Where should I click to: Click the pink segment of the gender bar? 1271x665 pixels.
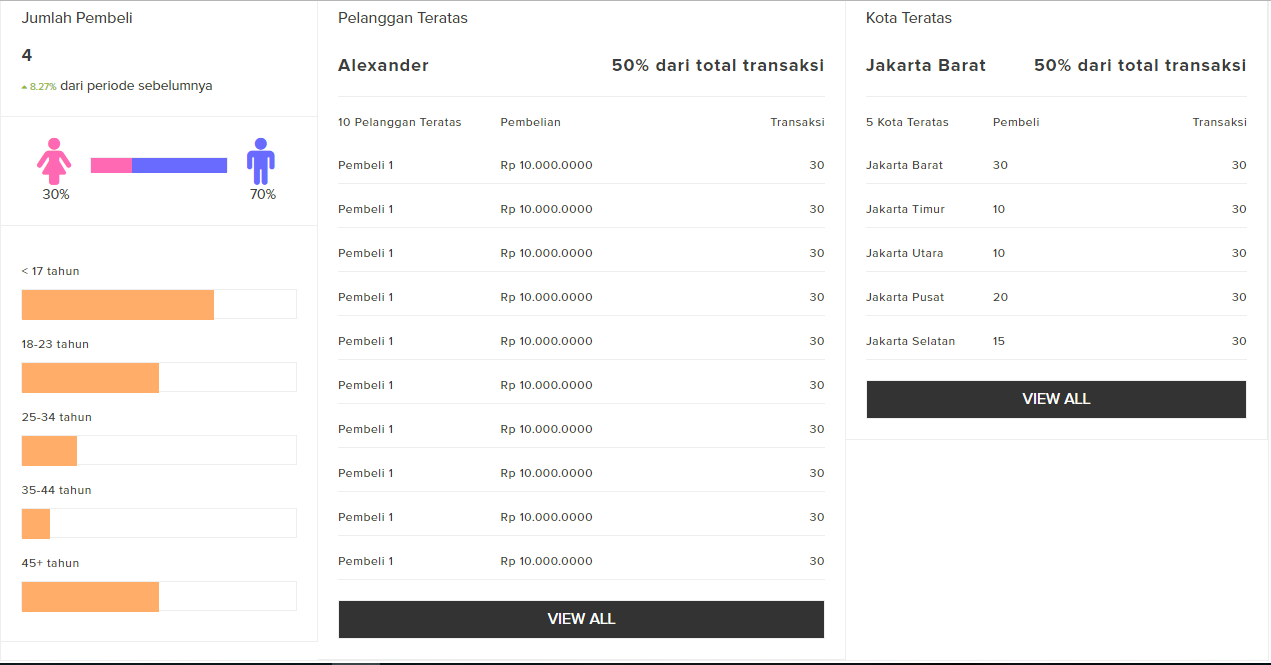point(111,165)
